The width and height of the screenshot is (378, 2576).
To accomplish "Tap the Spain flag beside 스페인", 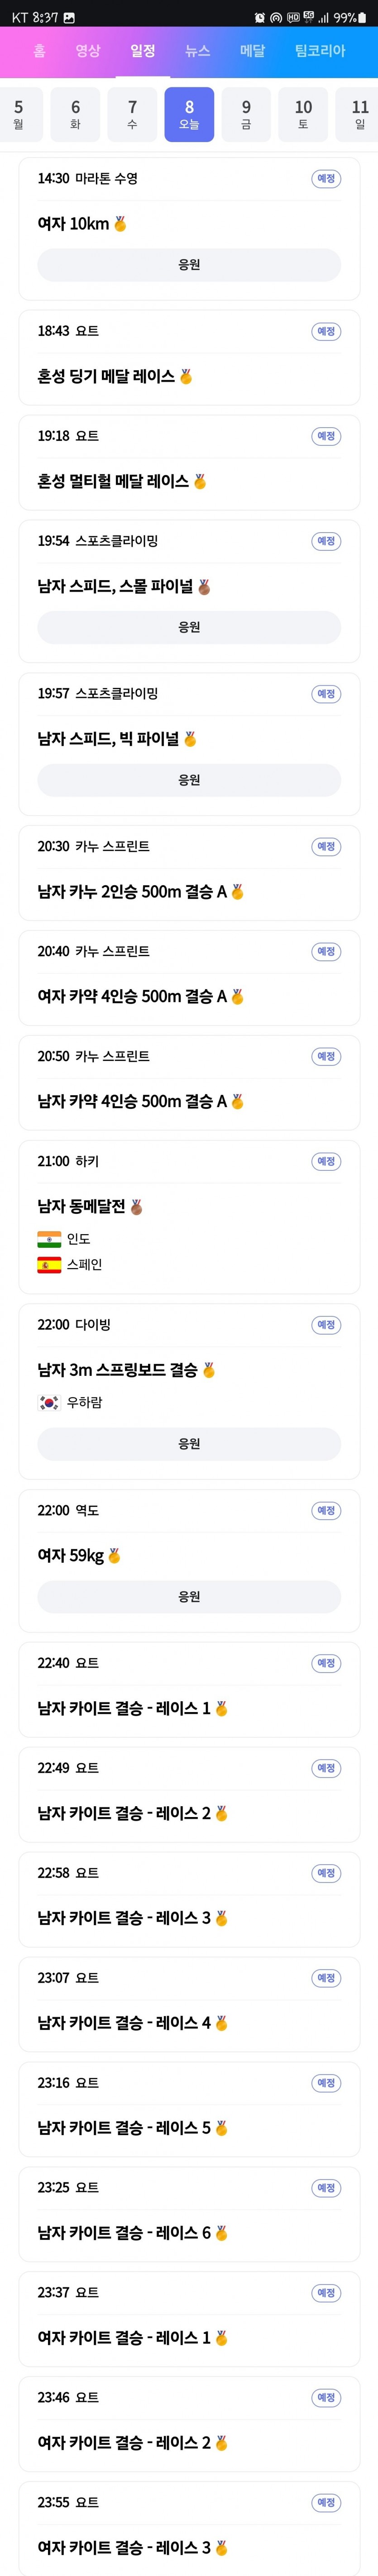I will (49, 1265).
